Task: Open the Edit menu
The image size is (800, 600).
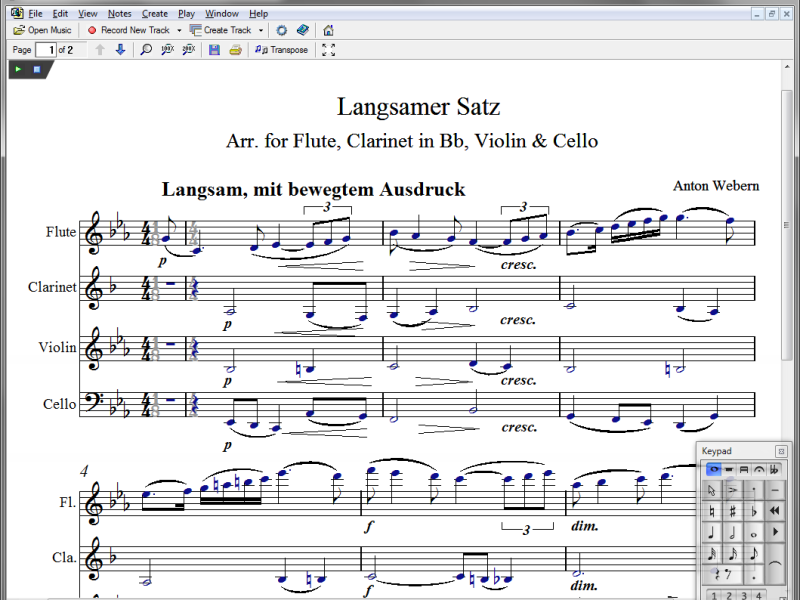Action: click(x=60, y=14)
